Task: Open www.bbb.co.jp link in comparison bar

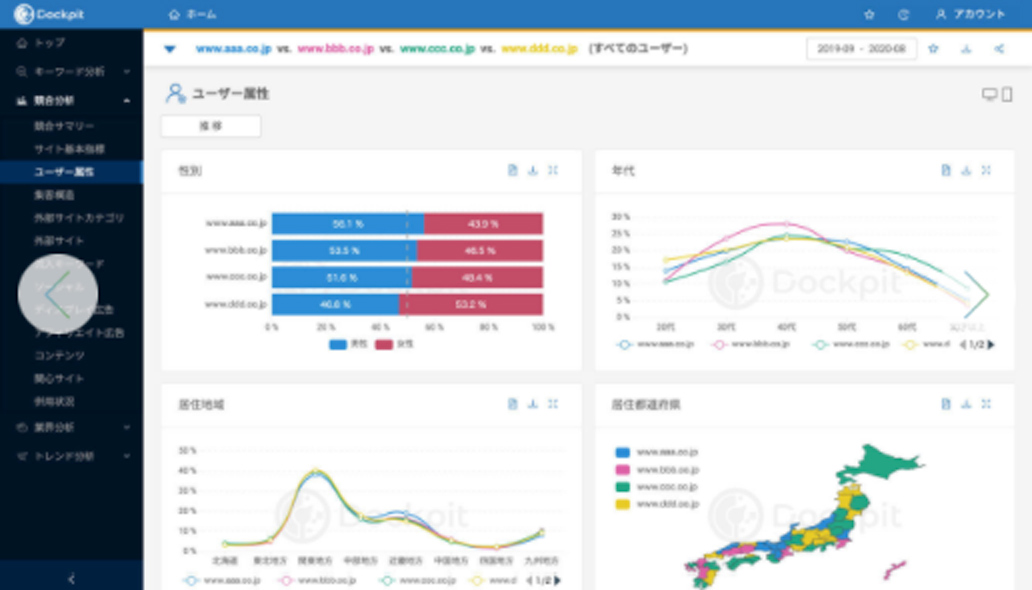Action: pos(336,49)
